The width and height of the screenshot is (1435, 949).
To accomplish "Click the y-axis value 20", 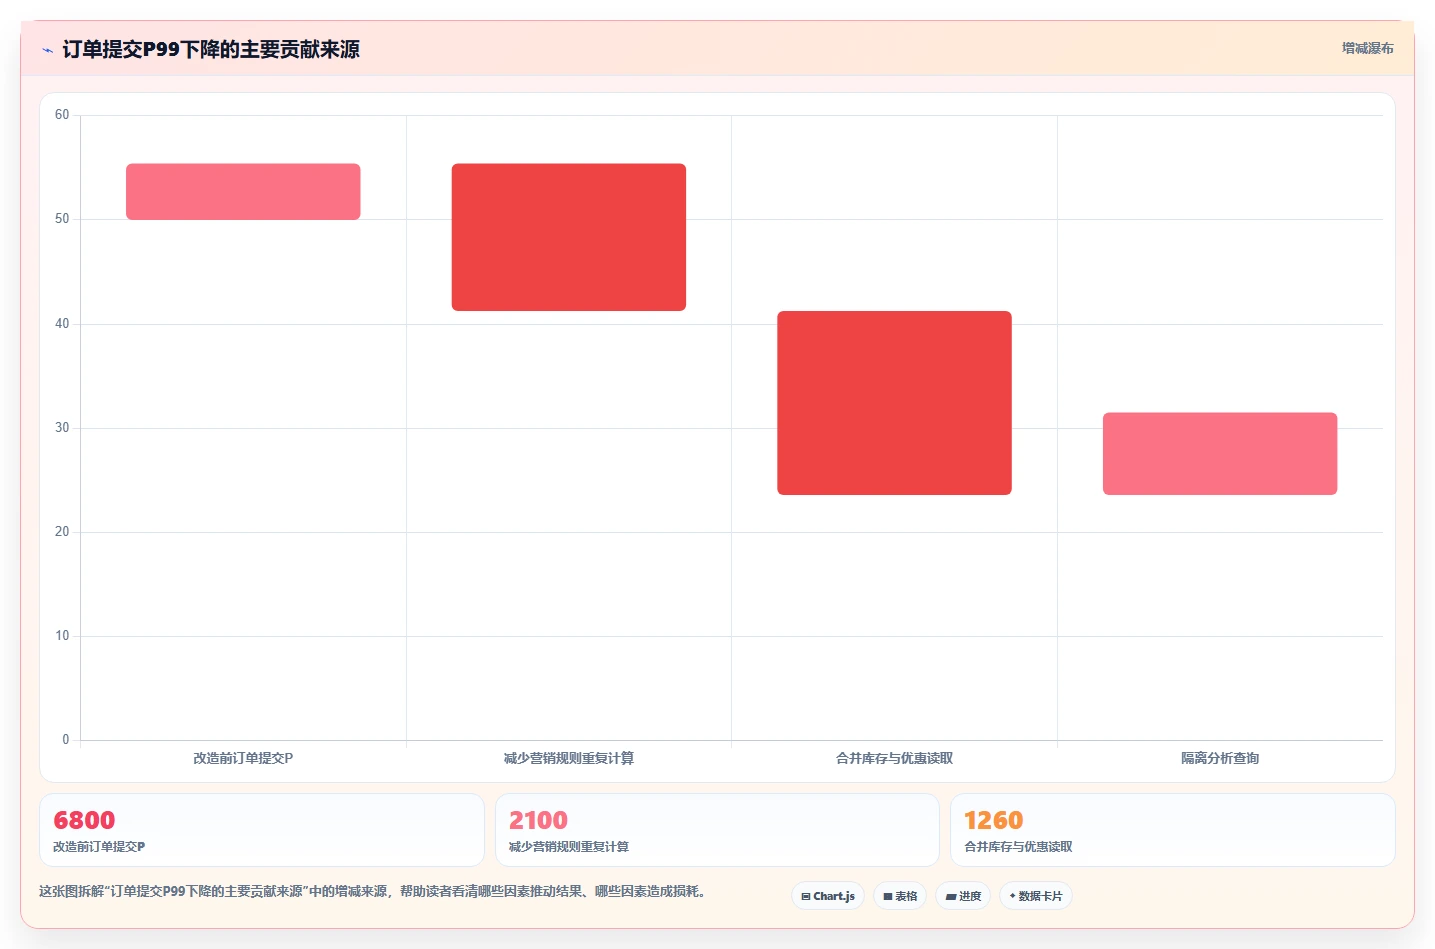I will click(62, 532).
